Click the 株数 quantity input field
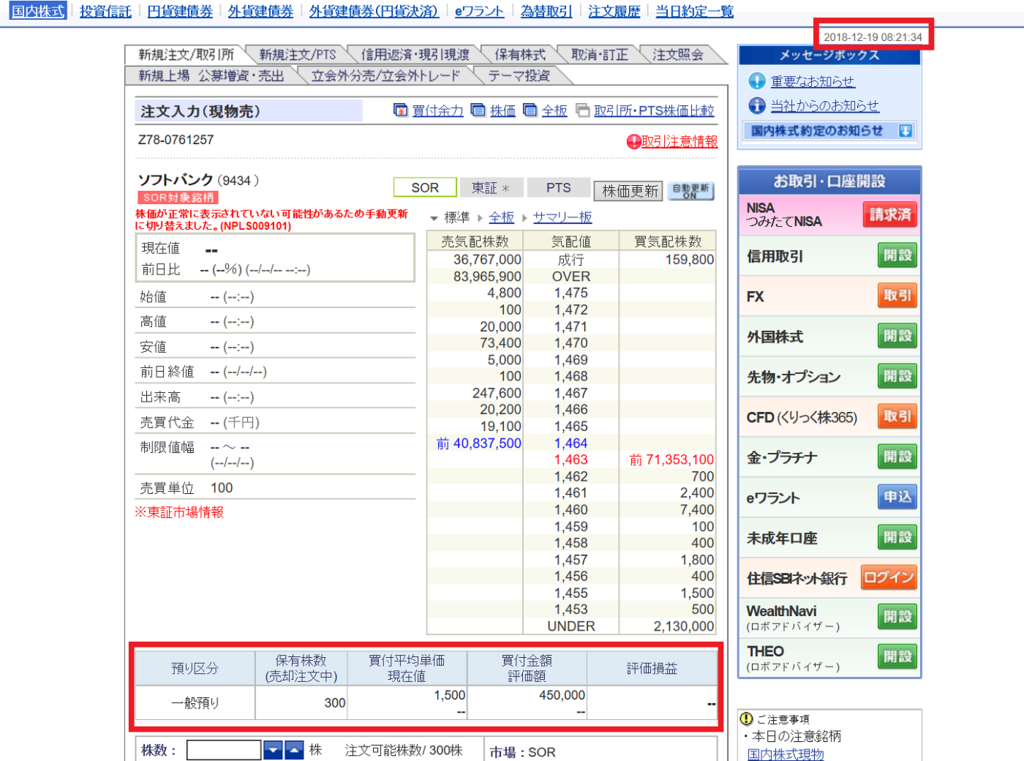The height and width of the screenshot is (761, 1024). point(223,750)
